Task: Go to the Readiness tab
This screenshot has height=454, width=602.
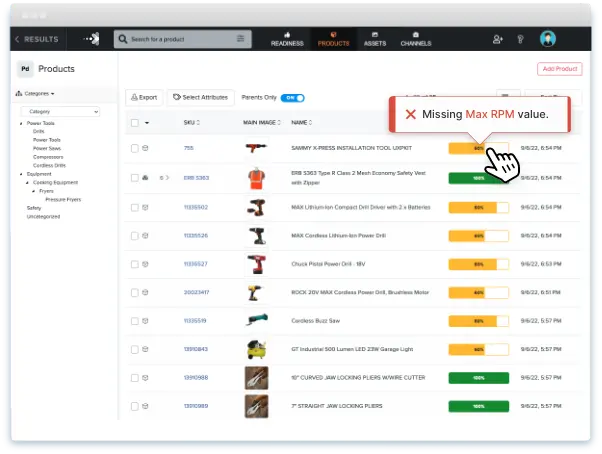Action: pyautogui.click(x=287, y=39)
